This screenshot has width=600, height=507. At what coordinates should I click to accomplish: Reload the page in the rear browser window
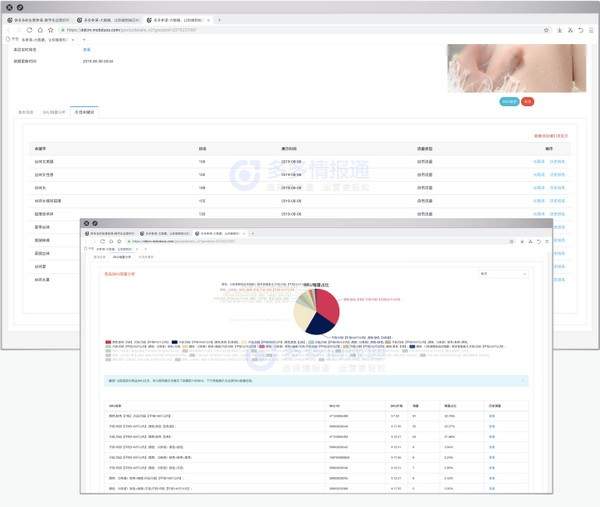coord(29,30)
